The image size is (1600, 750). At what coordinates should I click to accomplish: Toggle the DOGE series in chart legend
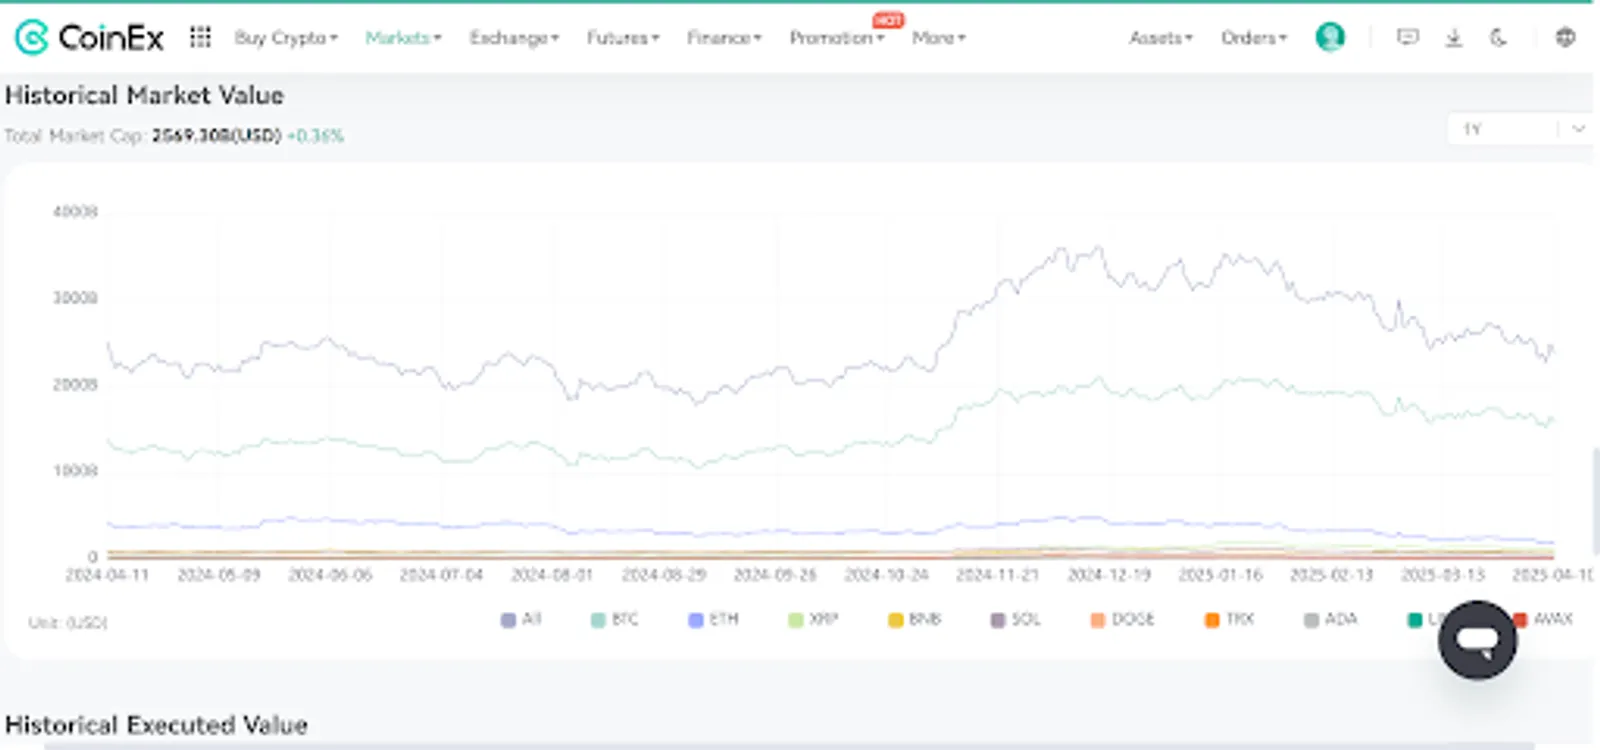(1122, 620)
